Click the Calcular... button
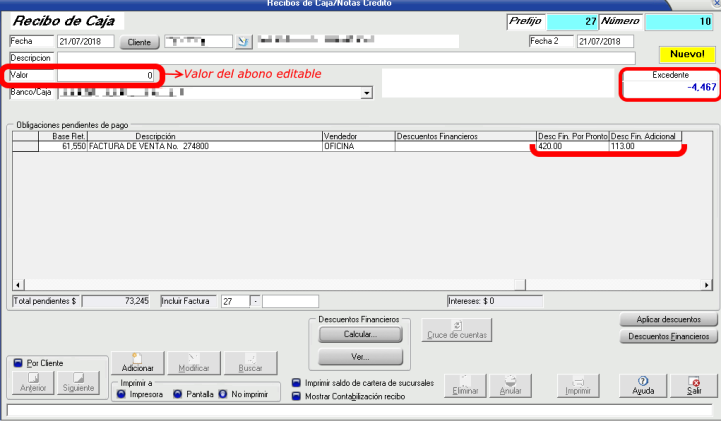The image size is (721, 424). [x=359, y=334]
